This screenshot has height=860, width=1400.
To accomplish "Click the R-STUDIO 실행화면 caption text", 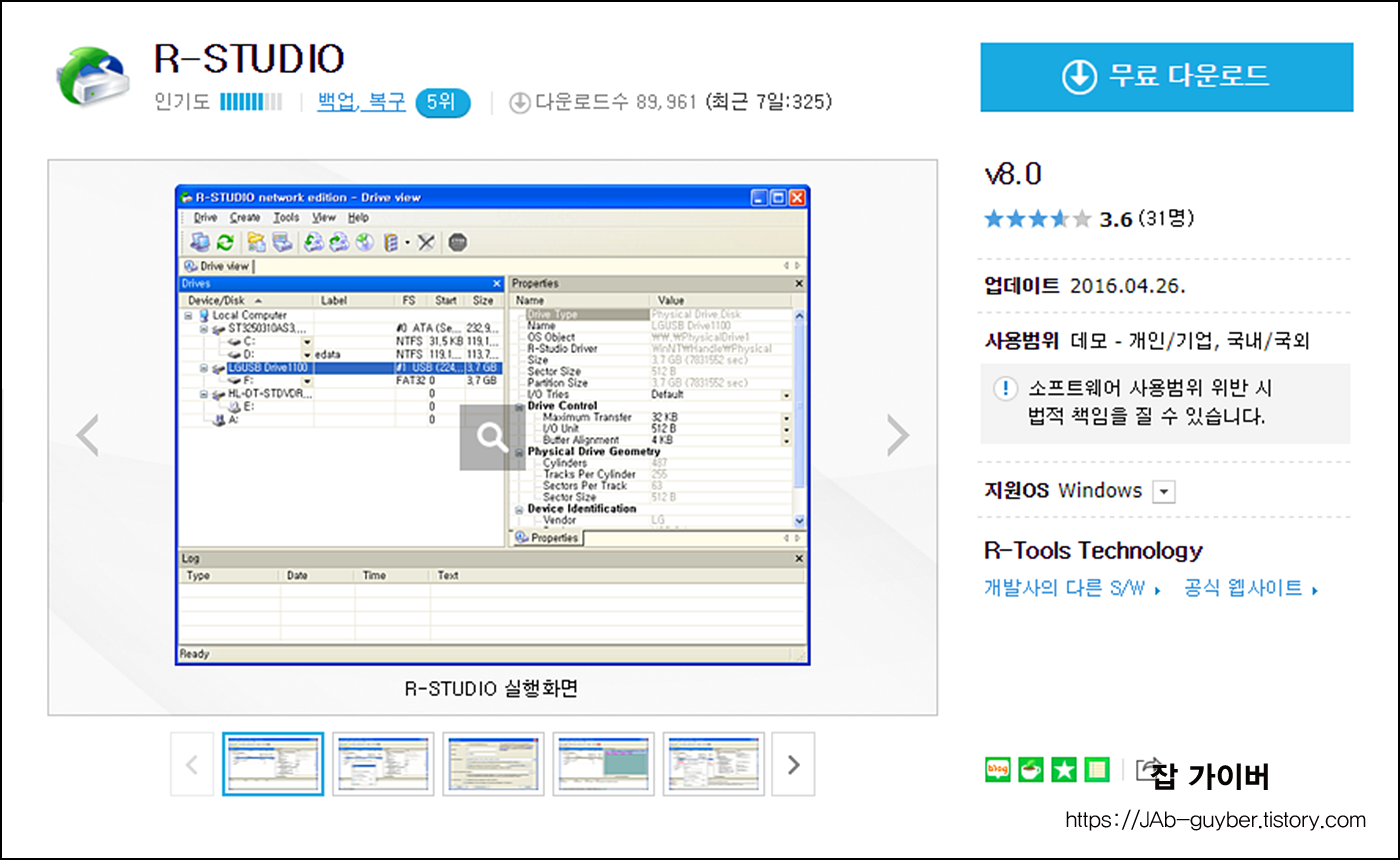I will pos(492,689).
